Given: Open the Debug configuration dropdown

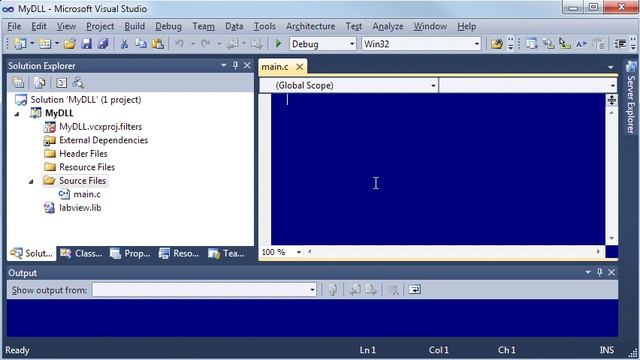Looking at the screenshot, I should point(352,44).
